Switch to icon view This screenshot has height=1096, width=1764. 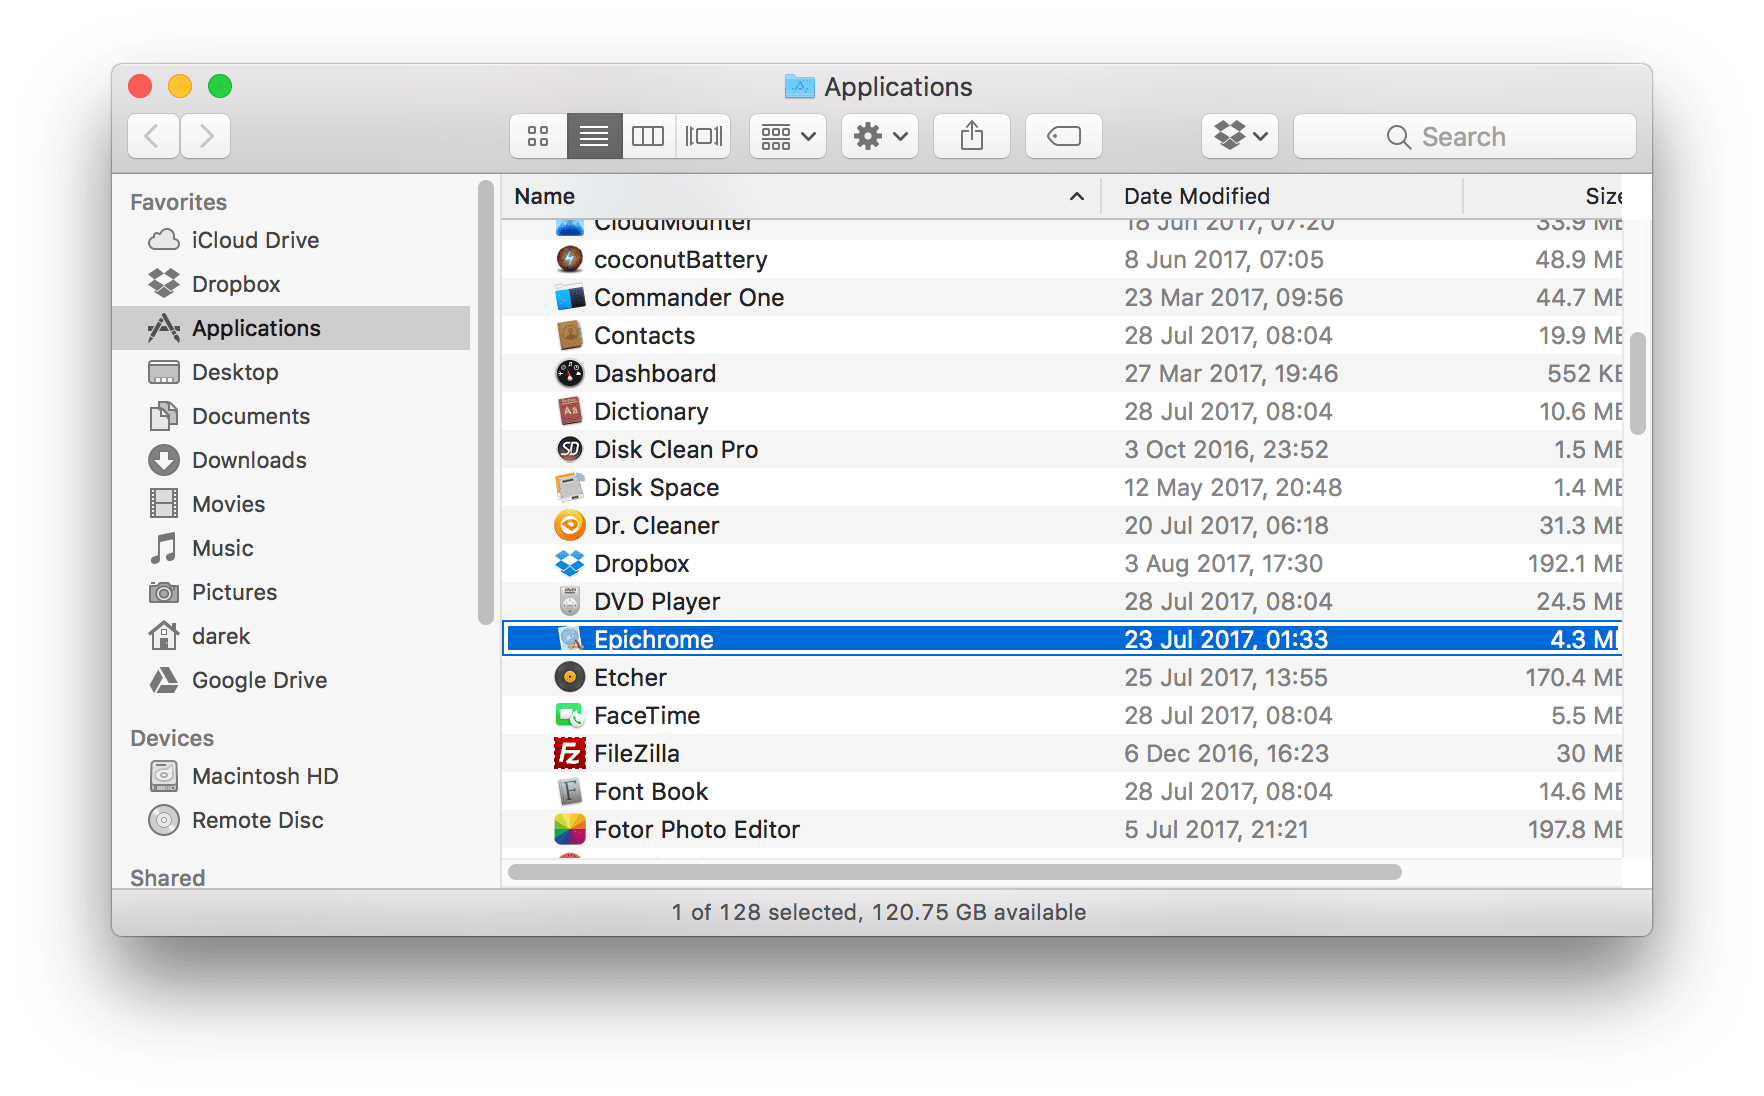pos(538,136)
